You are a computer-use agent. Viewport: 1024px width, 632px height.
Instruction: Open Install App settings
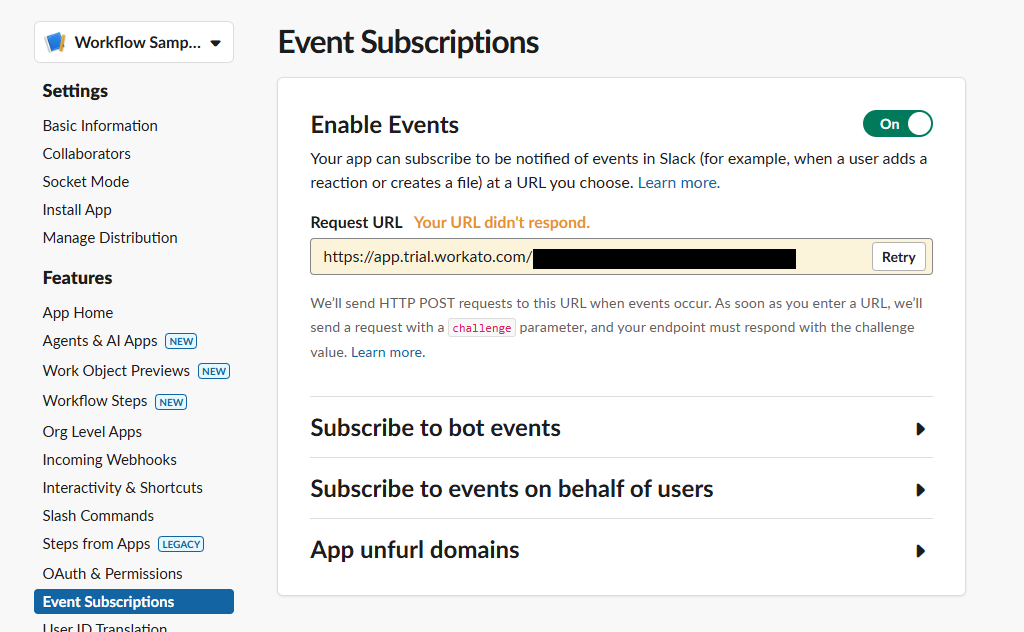tap(77, 210)
